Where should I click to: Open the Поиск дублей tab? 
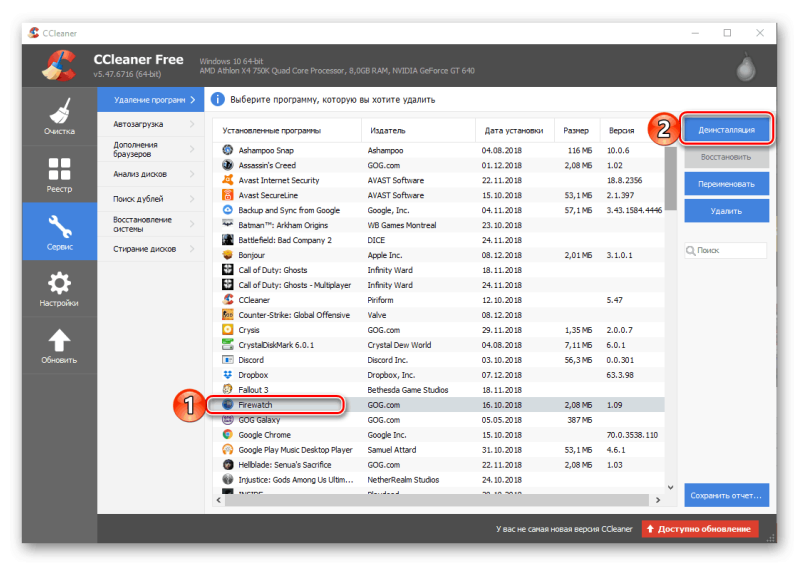tap(151, 199)
